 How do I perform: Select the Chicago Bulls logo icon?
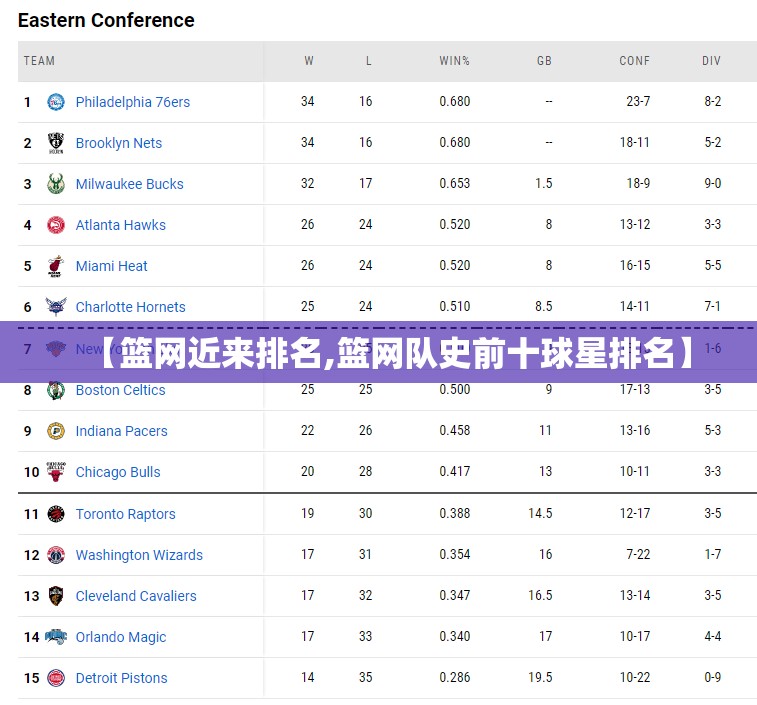click(x=56, y=472)
